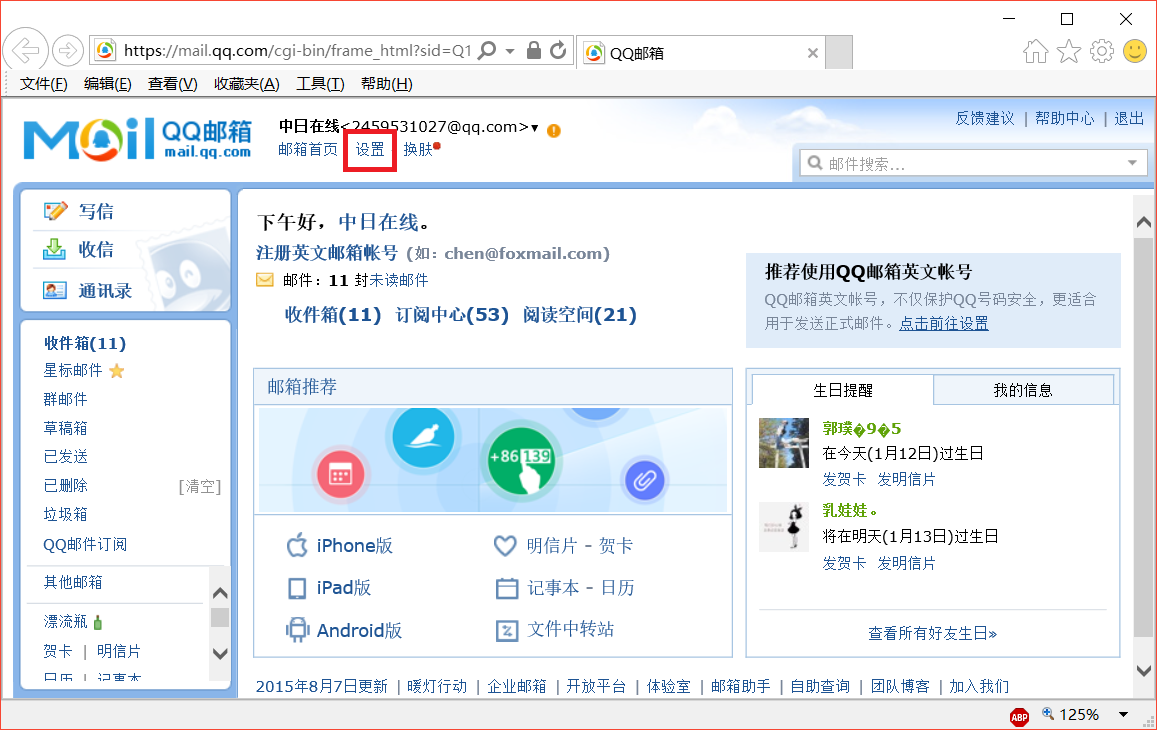Open the browser Tools gear icon
Screen dimensions: 1157x730
tap(1102, 51)
